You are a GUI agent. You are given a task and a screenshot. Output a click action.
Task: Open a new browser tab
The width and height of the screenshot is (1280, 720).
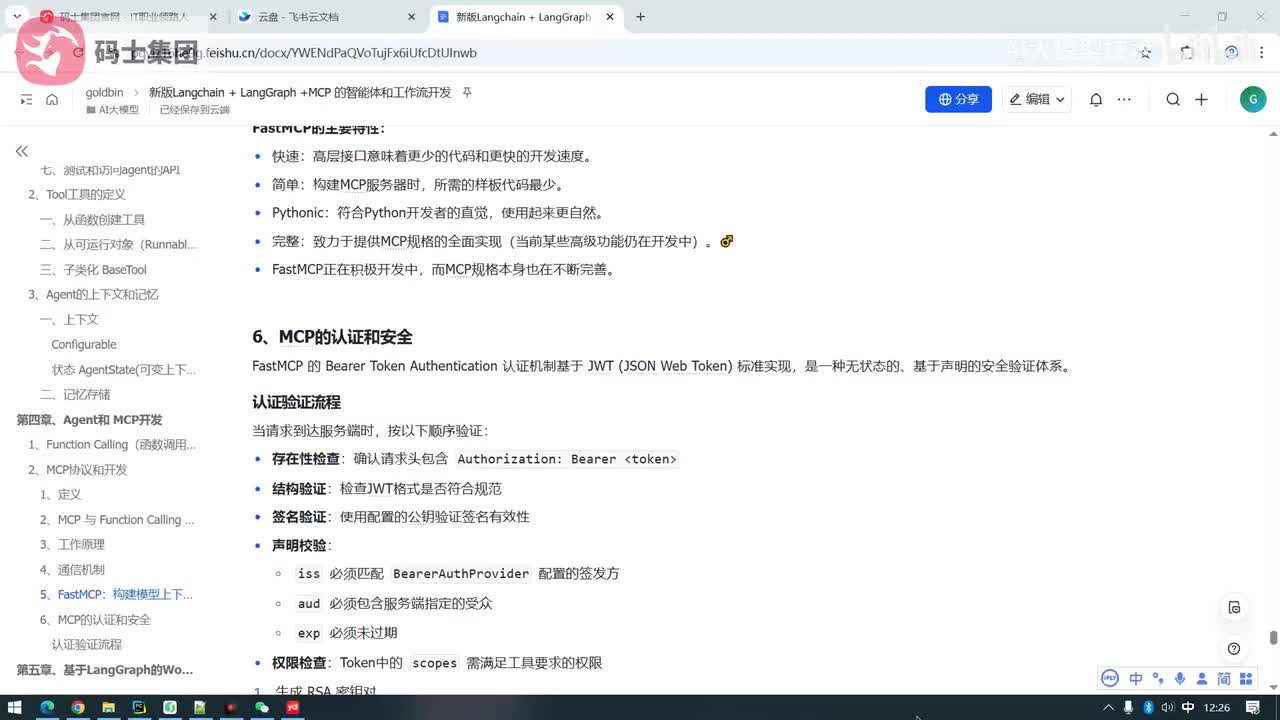(x=640, y=17)
